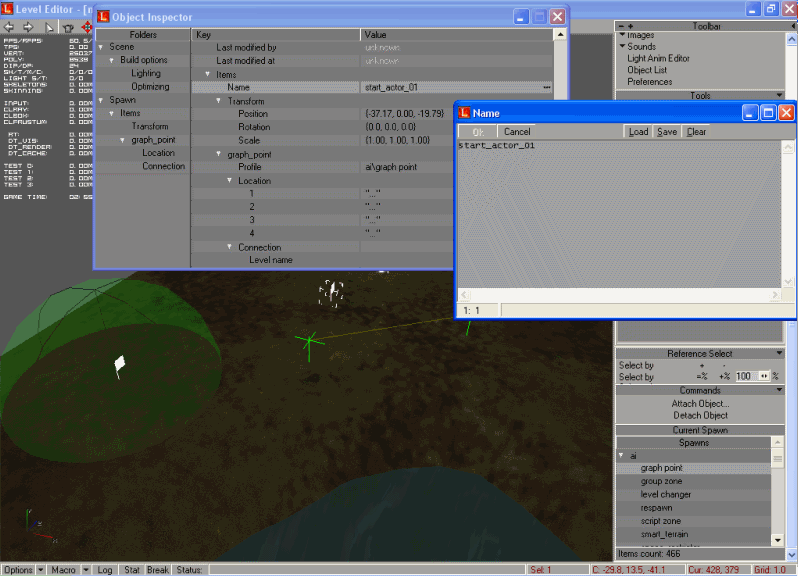Select Optimizing in Folders tree
This screenshot has height=576, width=798.
(x=150, y=87)
